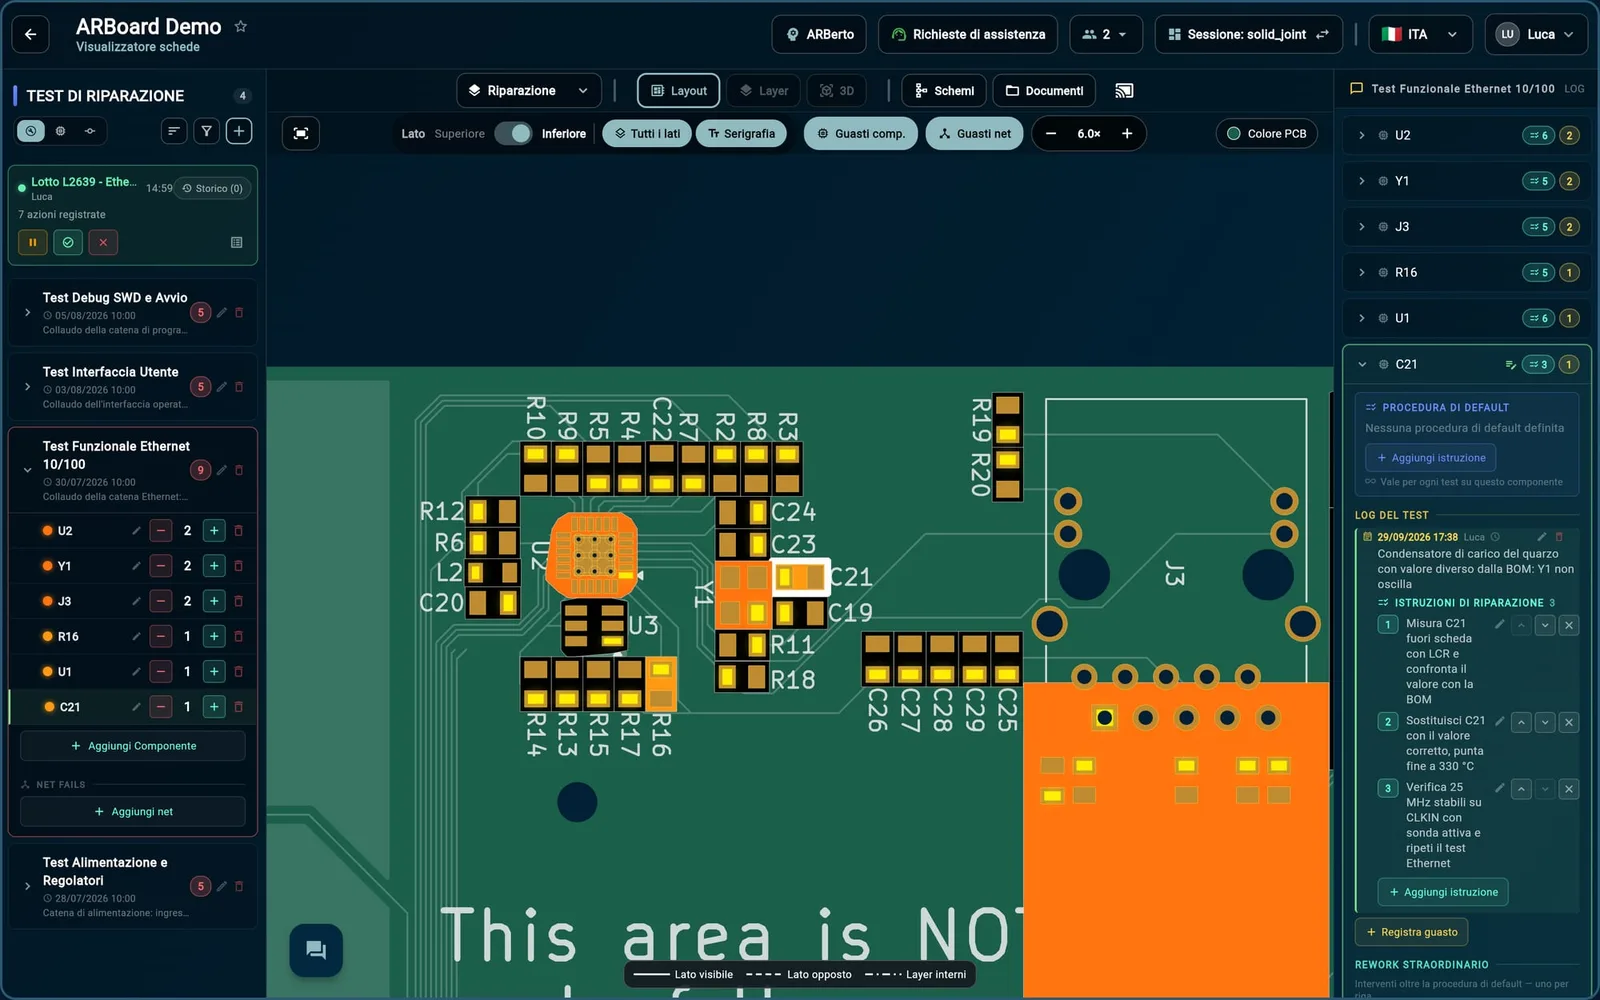Toggle Guasti comp. highlighting
Screen dimensions: 1600x1000
861,133
